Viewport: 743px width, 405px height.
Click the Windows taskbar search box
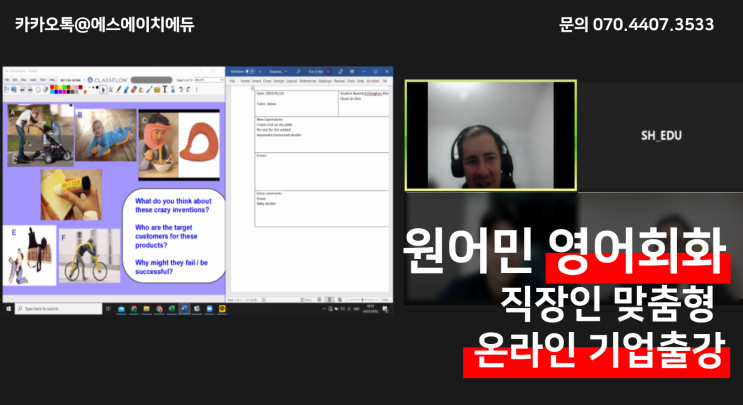coord(58,308)
